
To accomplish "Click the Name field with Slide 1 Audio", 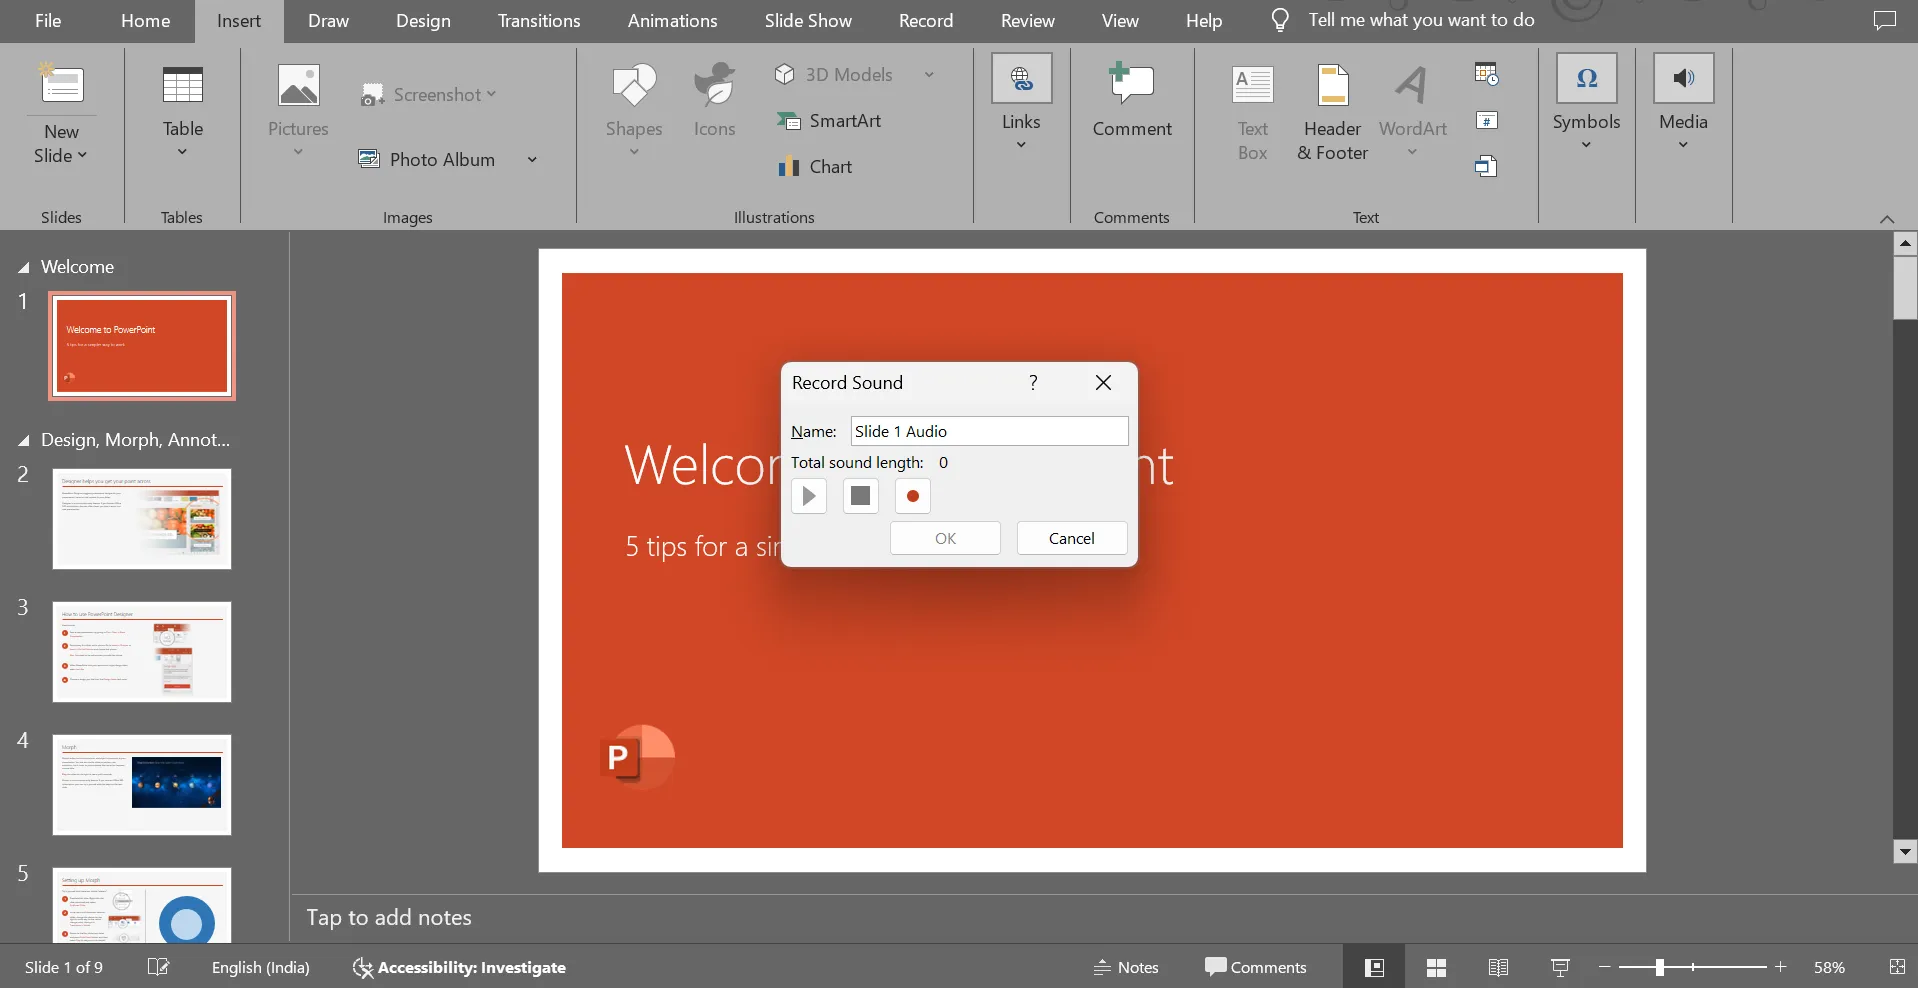I will click(989, 431).
